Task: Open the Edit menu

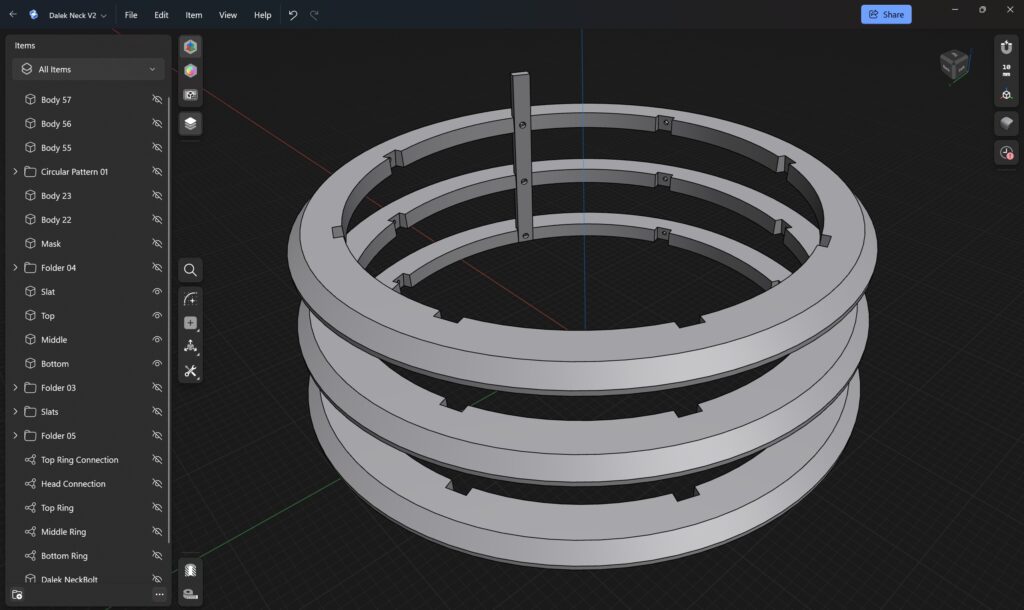Action: 161,15
